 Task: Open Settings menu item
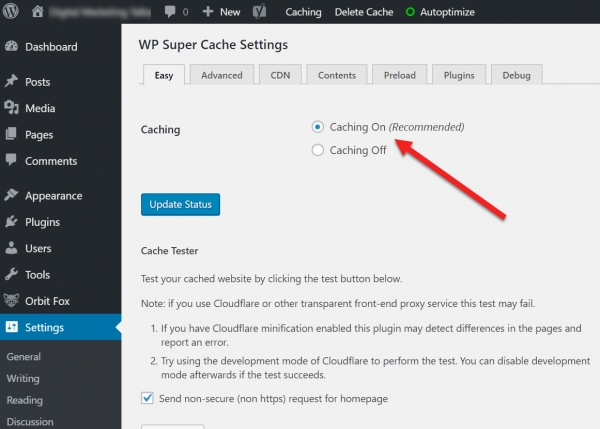point(44,328)
